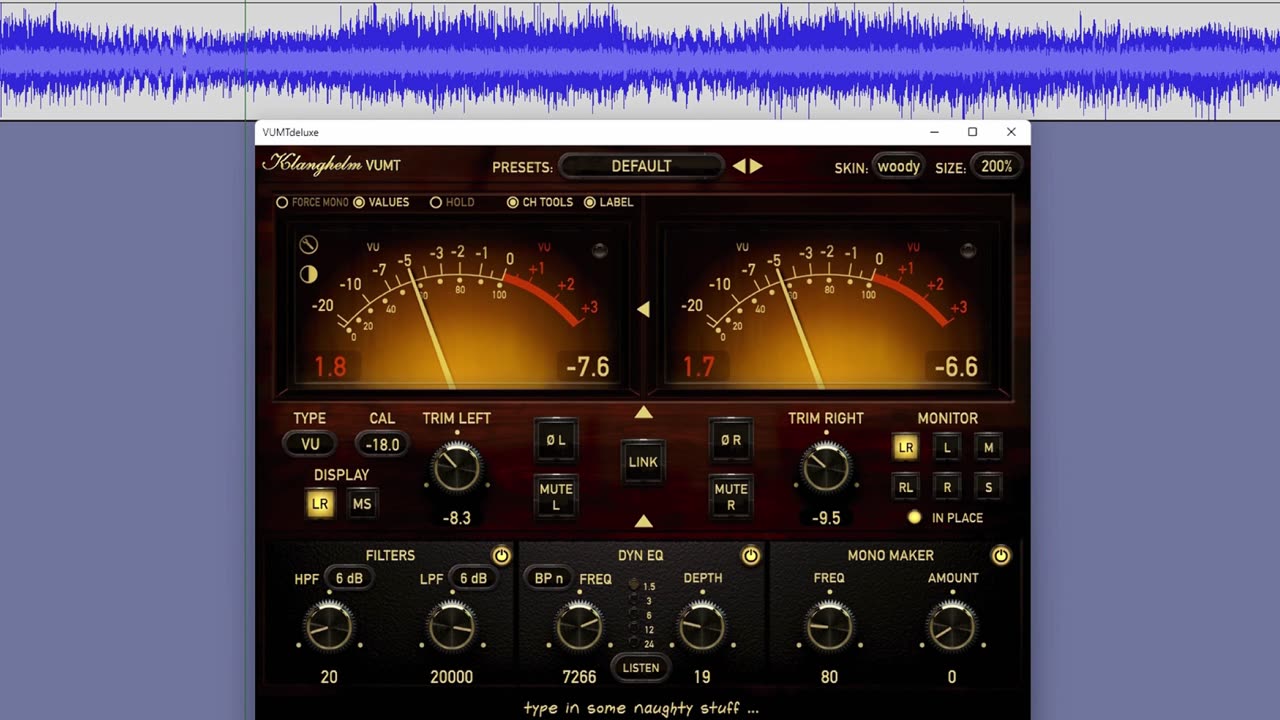
Task: Open the LPF 6 dB slope selector
Action: (473, 579)
